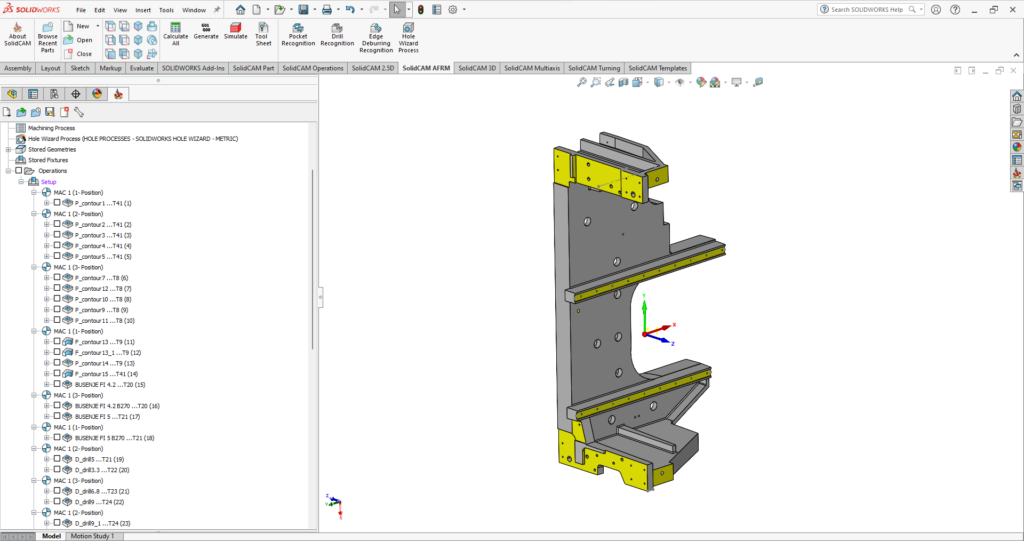Switch to the SolidCAM Turning tab
The width and height of the screenshot is (1024, 541).
click(594, 68)
